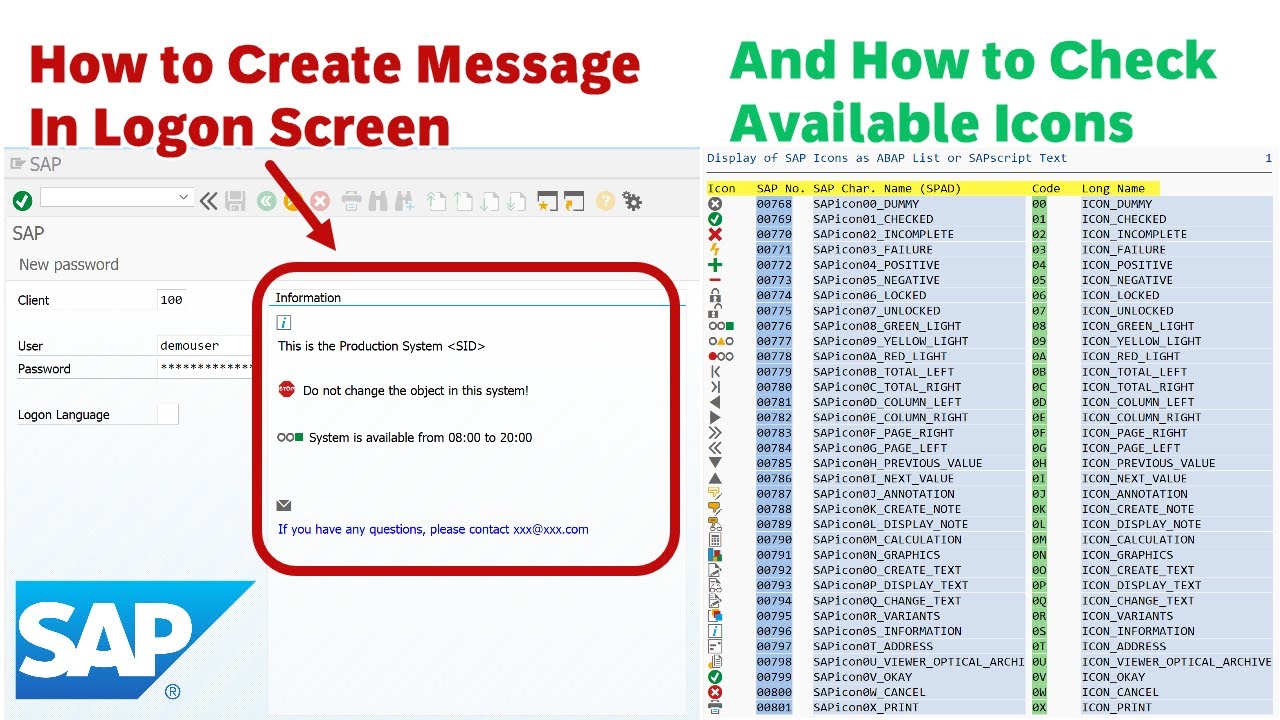Click the chart icon in ICON_GRAPHICS row
The height and width of the screenshot is (720, 1280).
715,555
